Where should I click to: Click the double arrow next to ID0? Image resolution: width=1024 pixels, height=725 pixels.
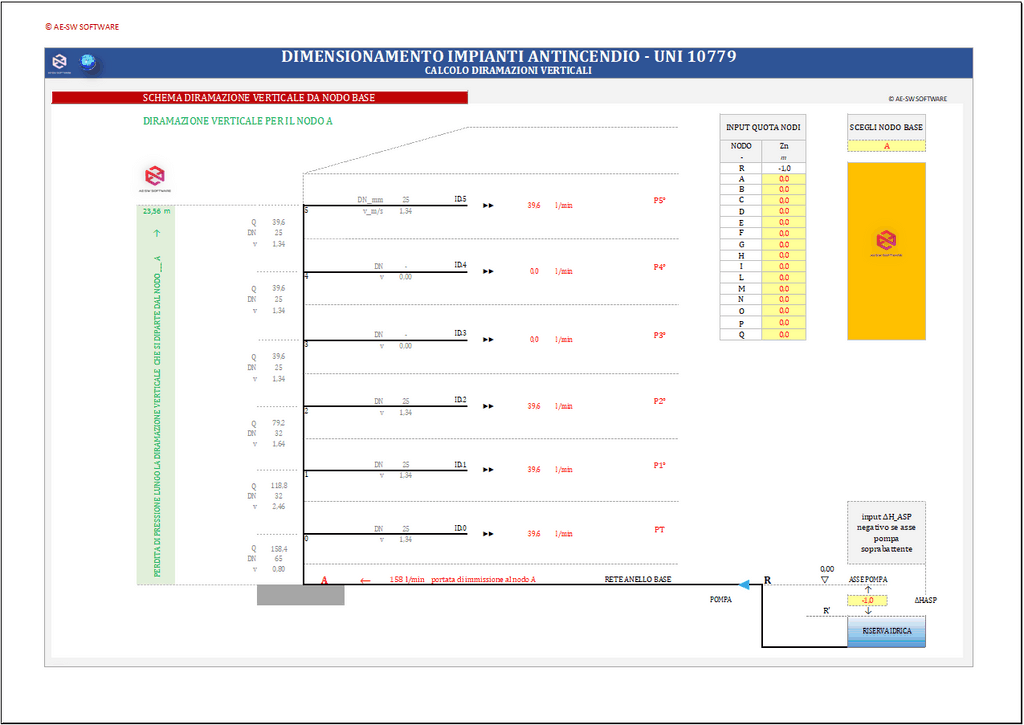click(x=488, y=534)
